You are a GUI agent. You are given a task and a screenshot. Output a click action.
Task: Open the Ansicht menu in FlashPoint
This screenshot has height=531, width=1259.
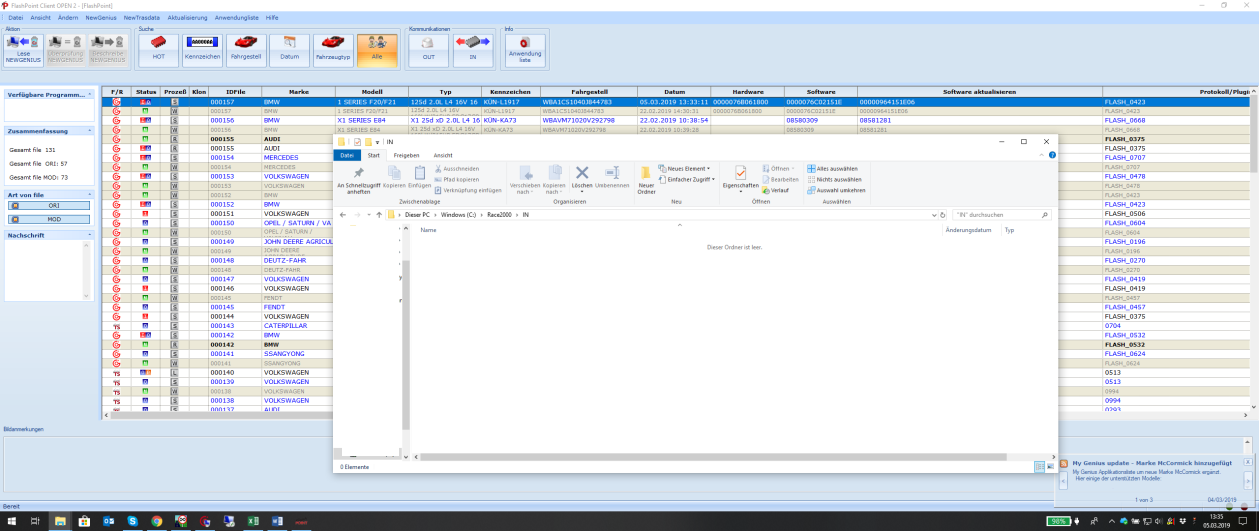pos(41,18)
